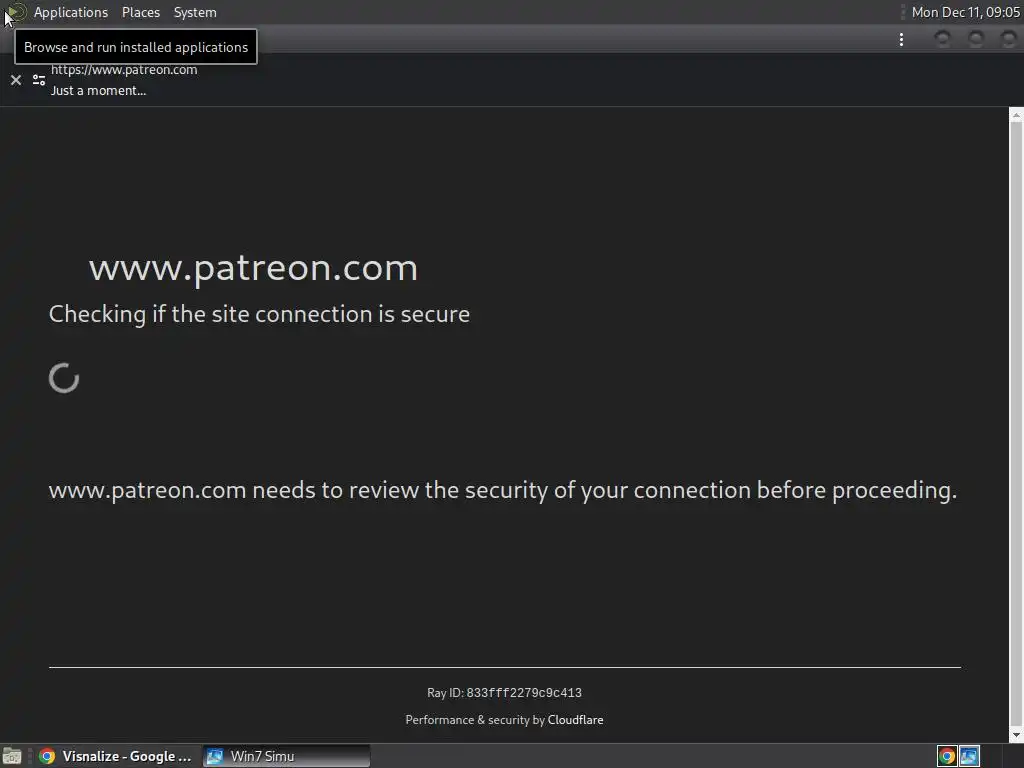Viewport: 1024px width, 768px height.
Task: Click the "needs to review the security" sentence
Action: click(502, 490)
